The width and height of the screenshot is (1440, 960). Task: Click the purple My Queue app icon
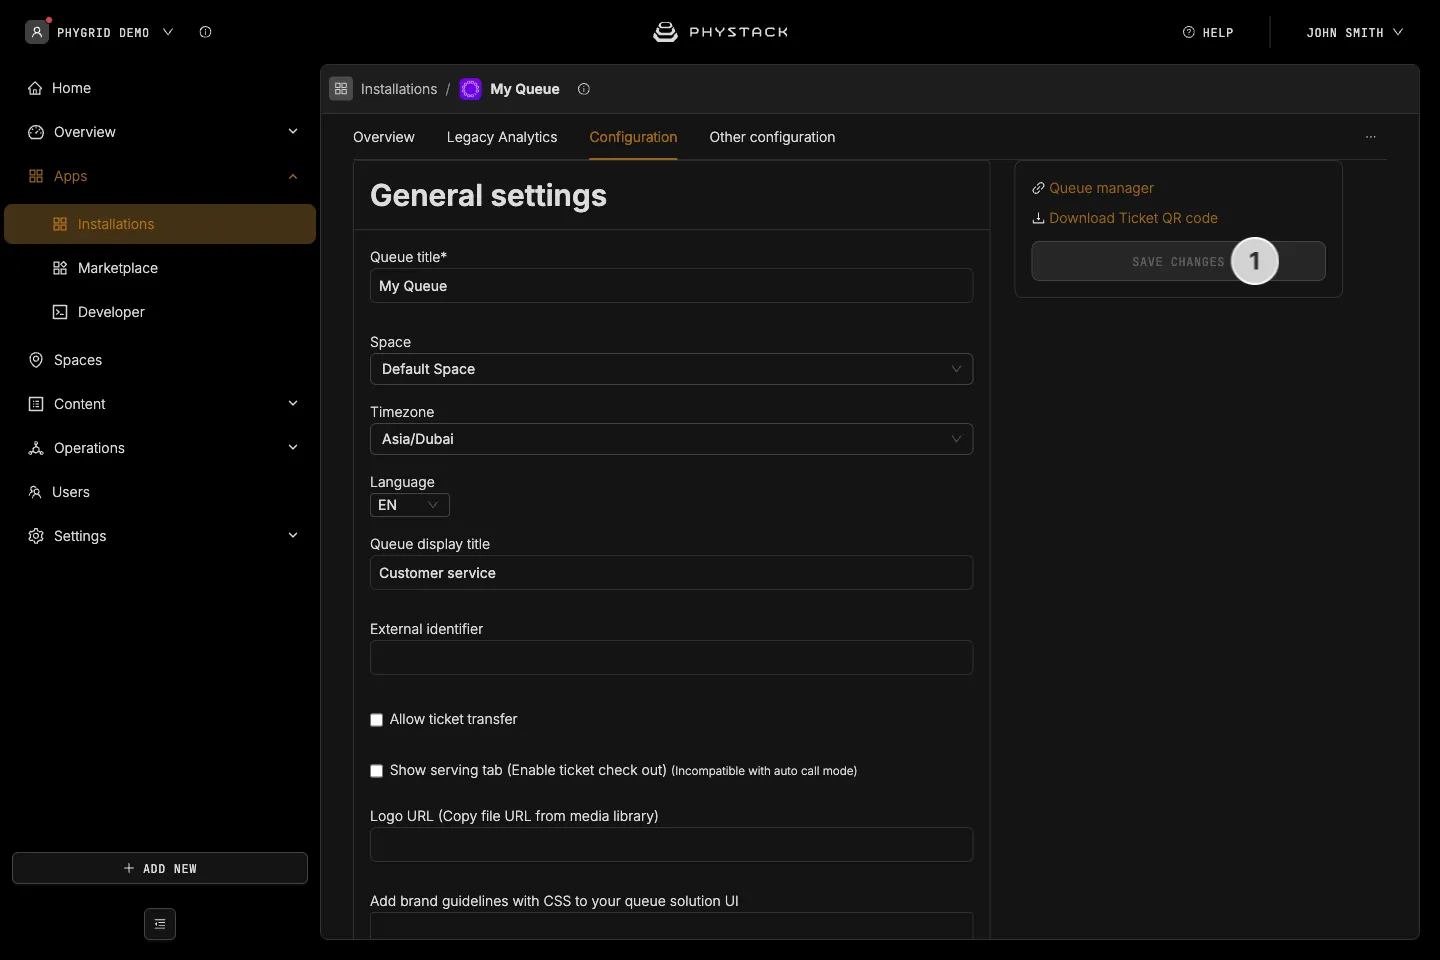pyautogui.click(x=470, y=89)
